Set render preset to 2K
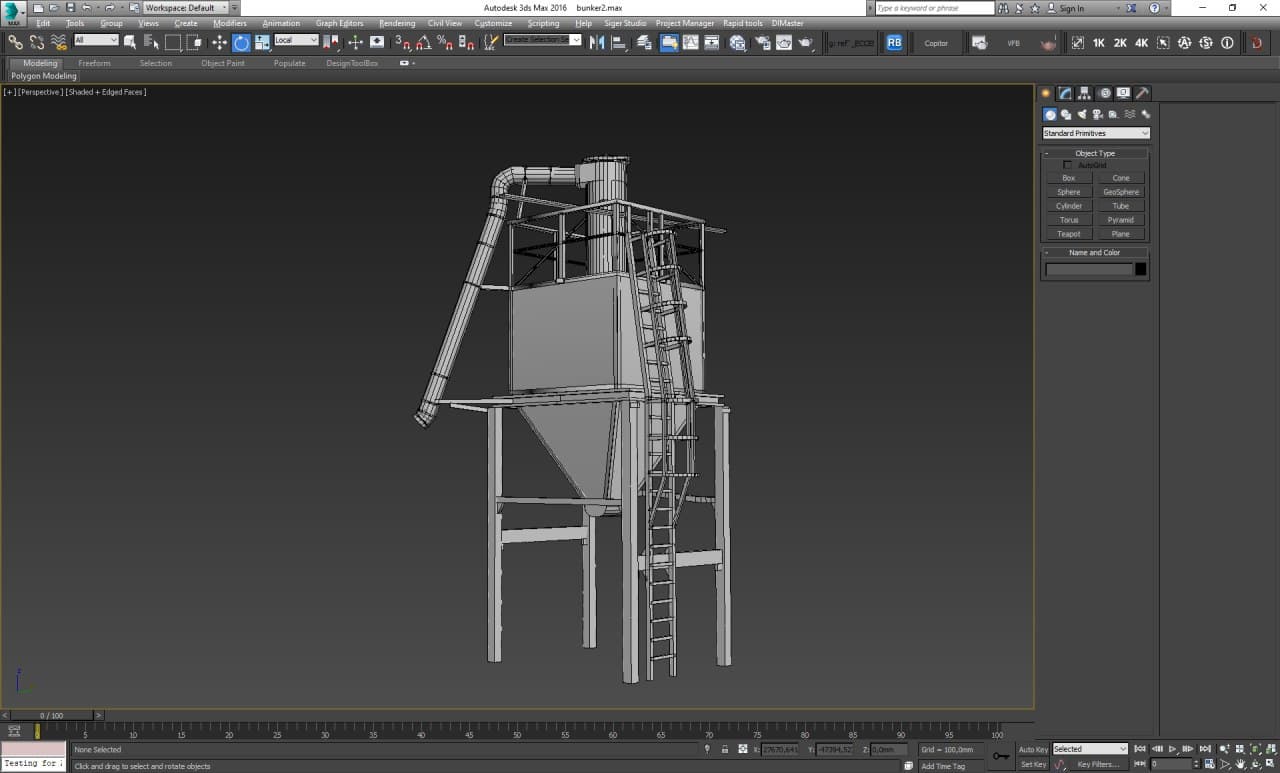This screenshot has width=1280, height=773. click(1120, 43)
